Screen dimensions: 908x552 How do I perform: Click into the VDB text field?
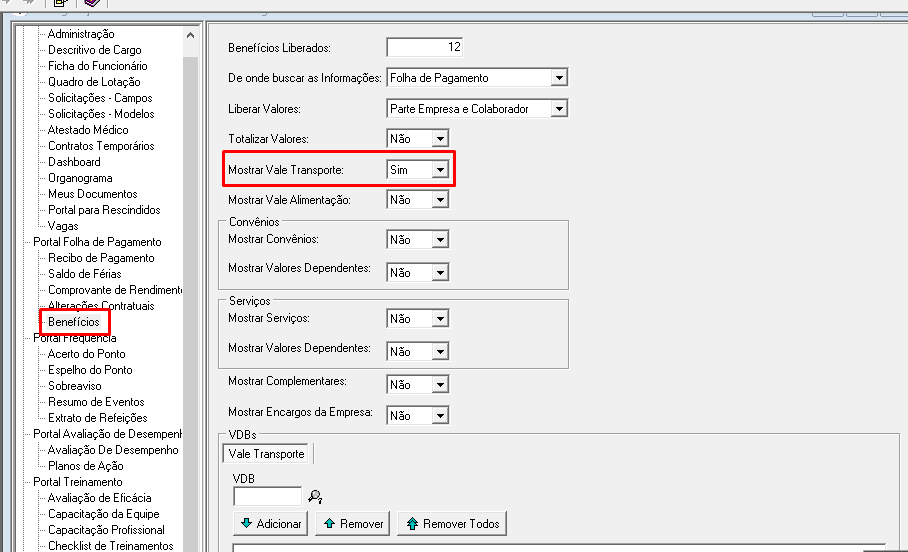(267, 496)
